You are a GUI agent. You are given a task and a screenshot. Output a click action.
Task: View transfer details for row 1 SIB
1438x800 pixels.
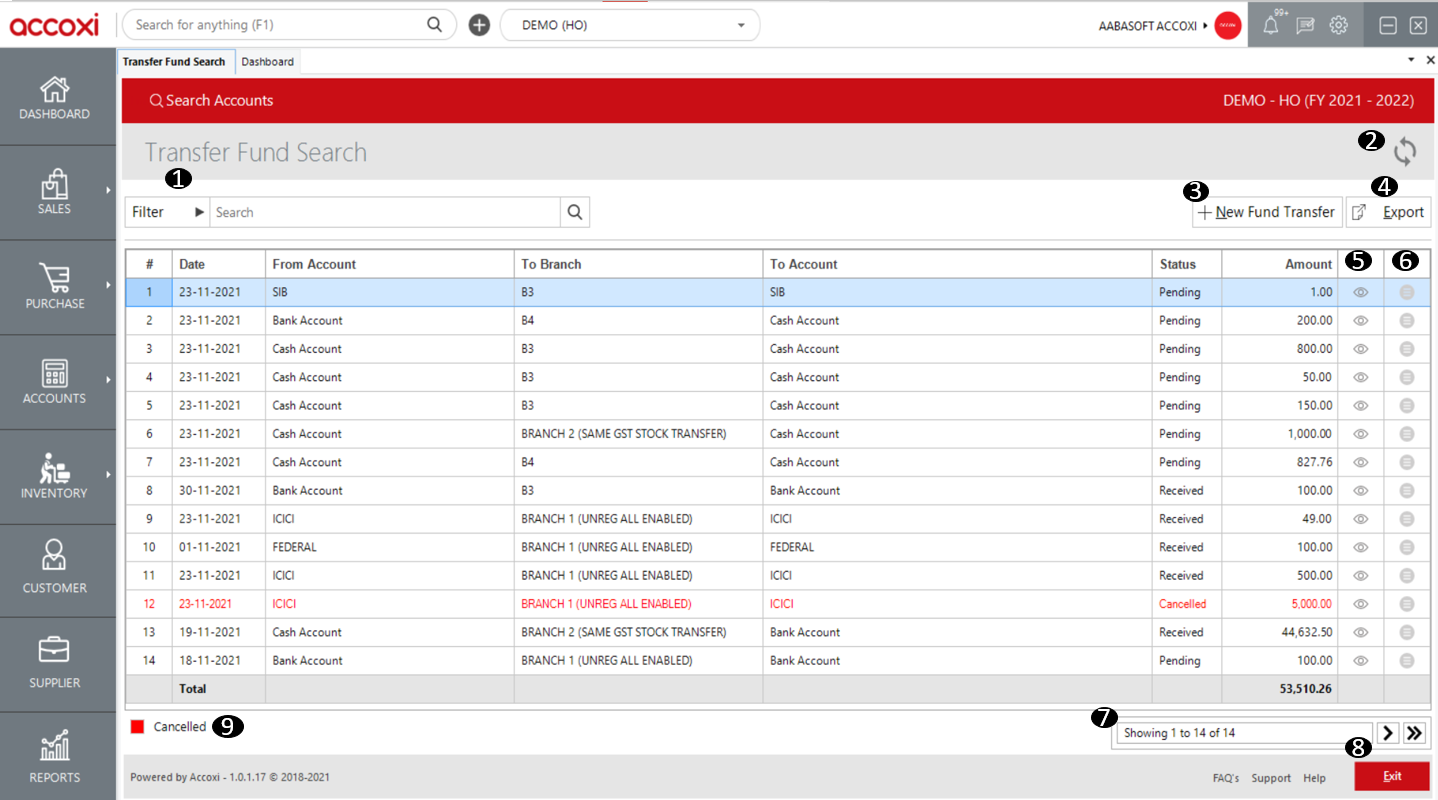pyautogui.click(x=1360, y=293)
